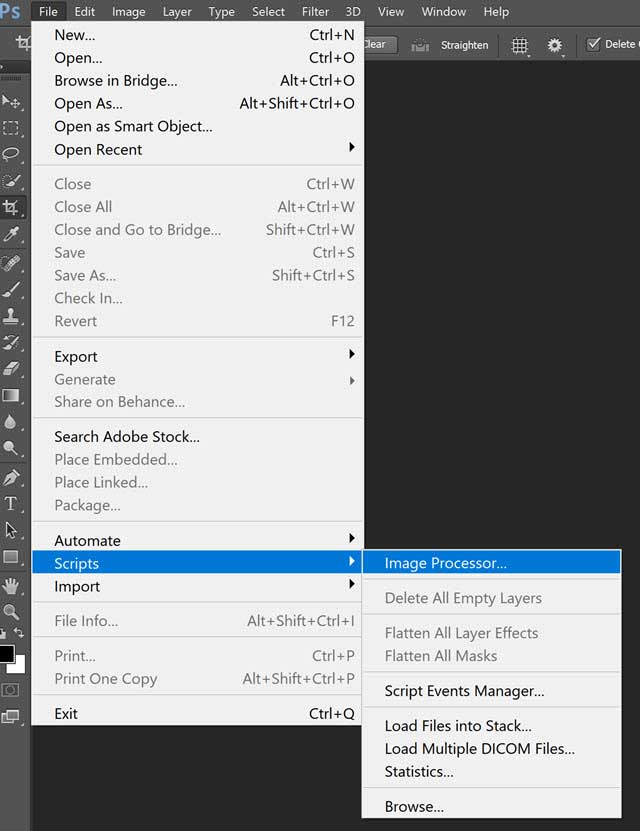Grab the Zoom tool
The image size is (640, 831).
coord(12,609)
